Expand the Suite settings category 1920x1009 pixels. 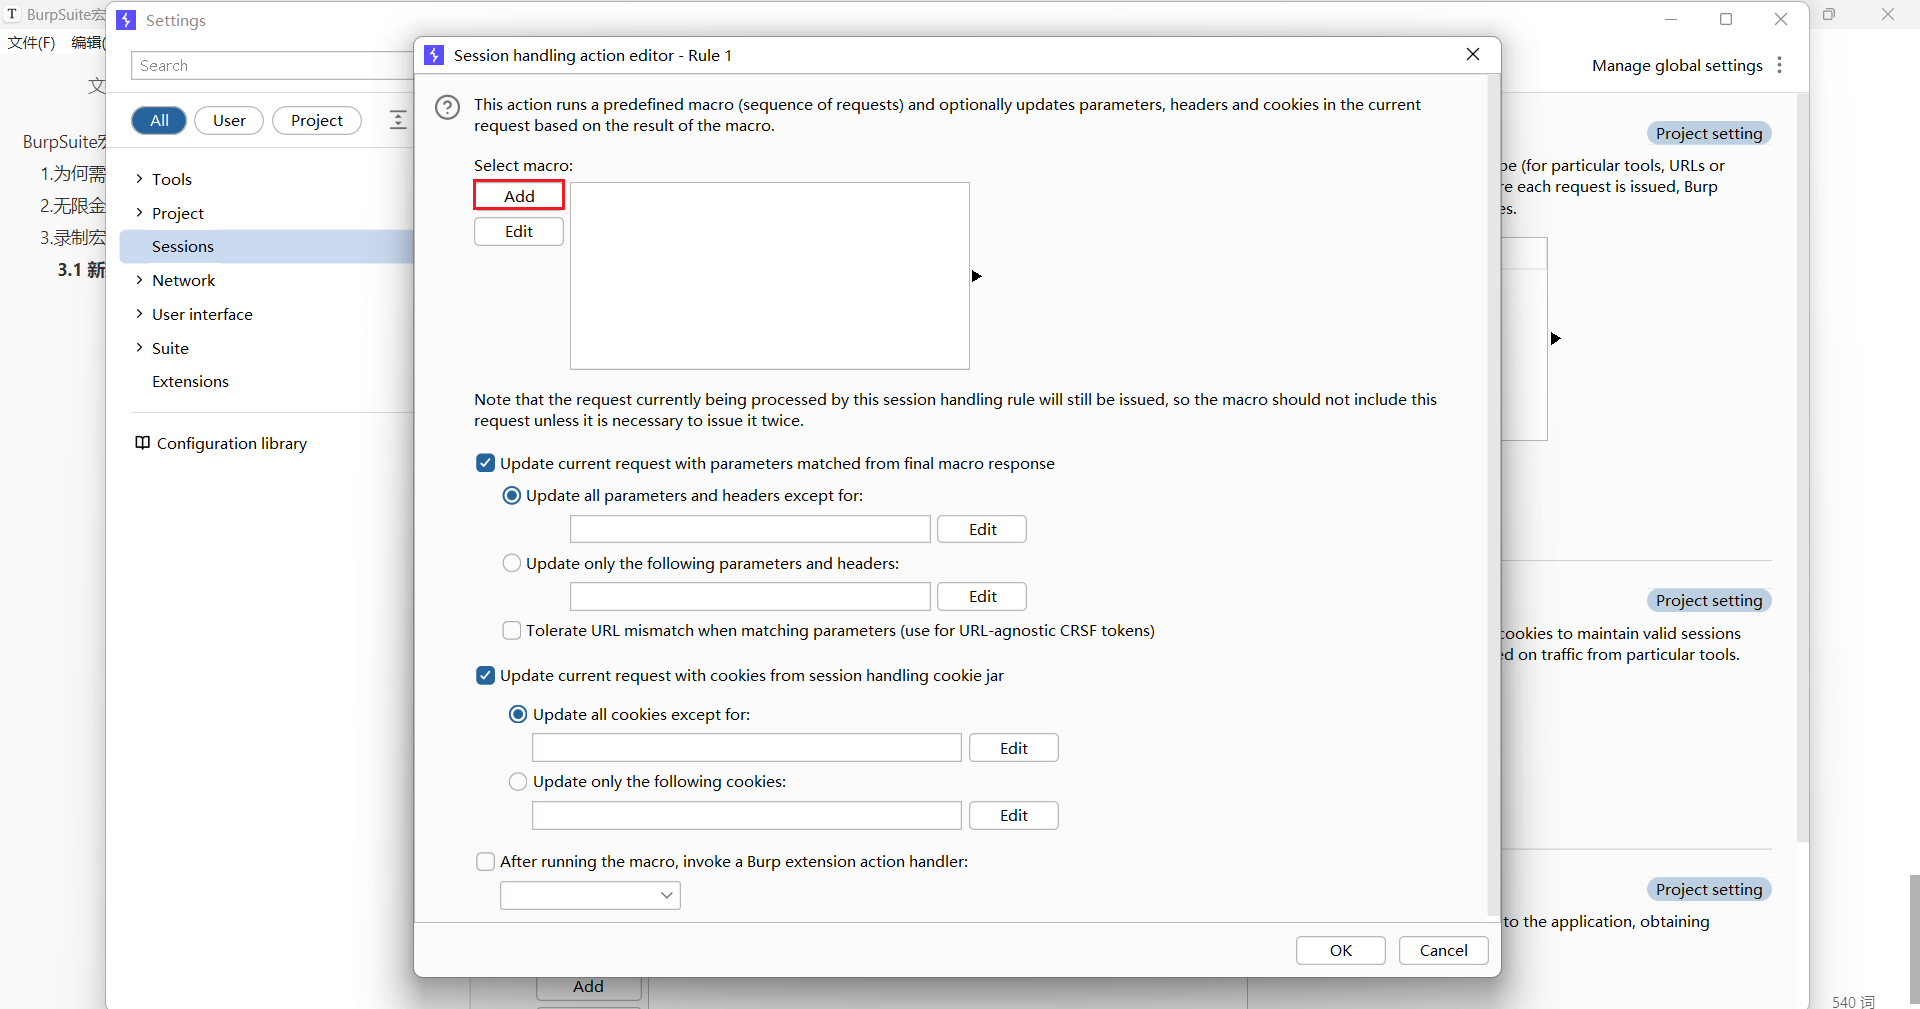(139, 348)
